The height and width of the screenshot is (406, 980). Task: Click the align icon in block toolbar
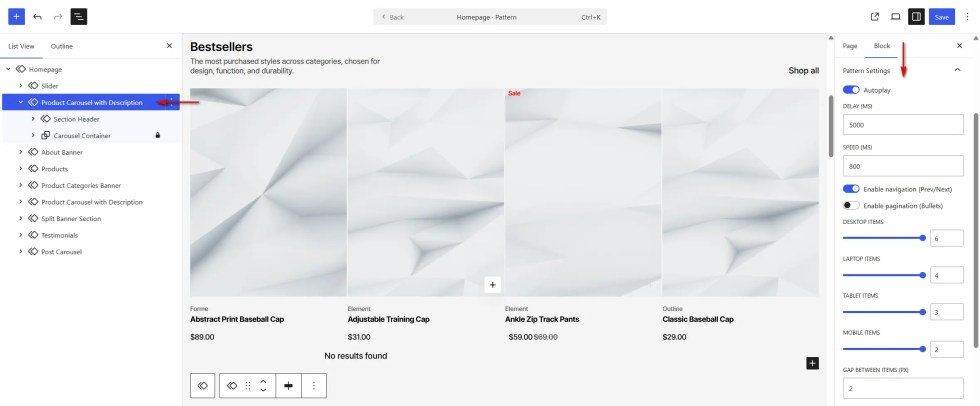coord(288,385)
